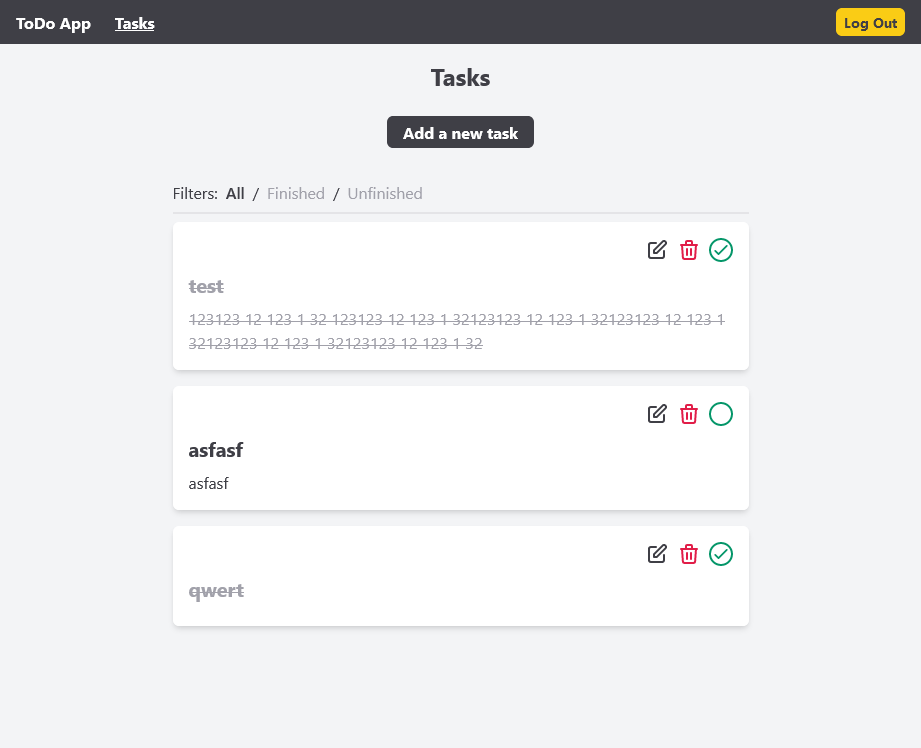Click the 'test' task description text
Screen dimensions: 921x748
click(x=456, y=332)
